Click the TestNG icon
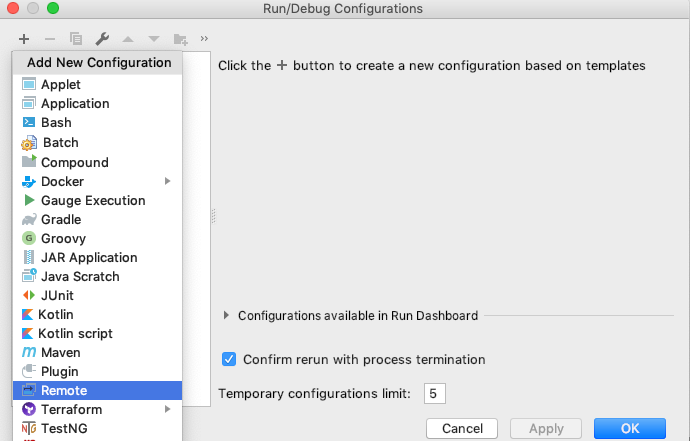The height and width of the screenshot is (441, 690). [29, 428]
